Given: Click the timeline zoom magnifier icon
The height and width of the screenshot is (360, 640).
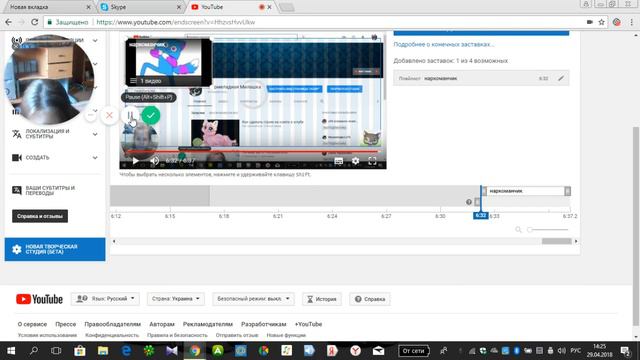Looking at the screenshot, I should pyautogui.click(x=518, y=230).
